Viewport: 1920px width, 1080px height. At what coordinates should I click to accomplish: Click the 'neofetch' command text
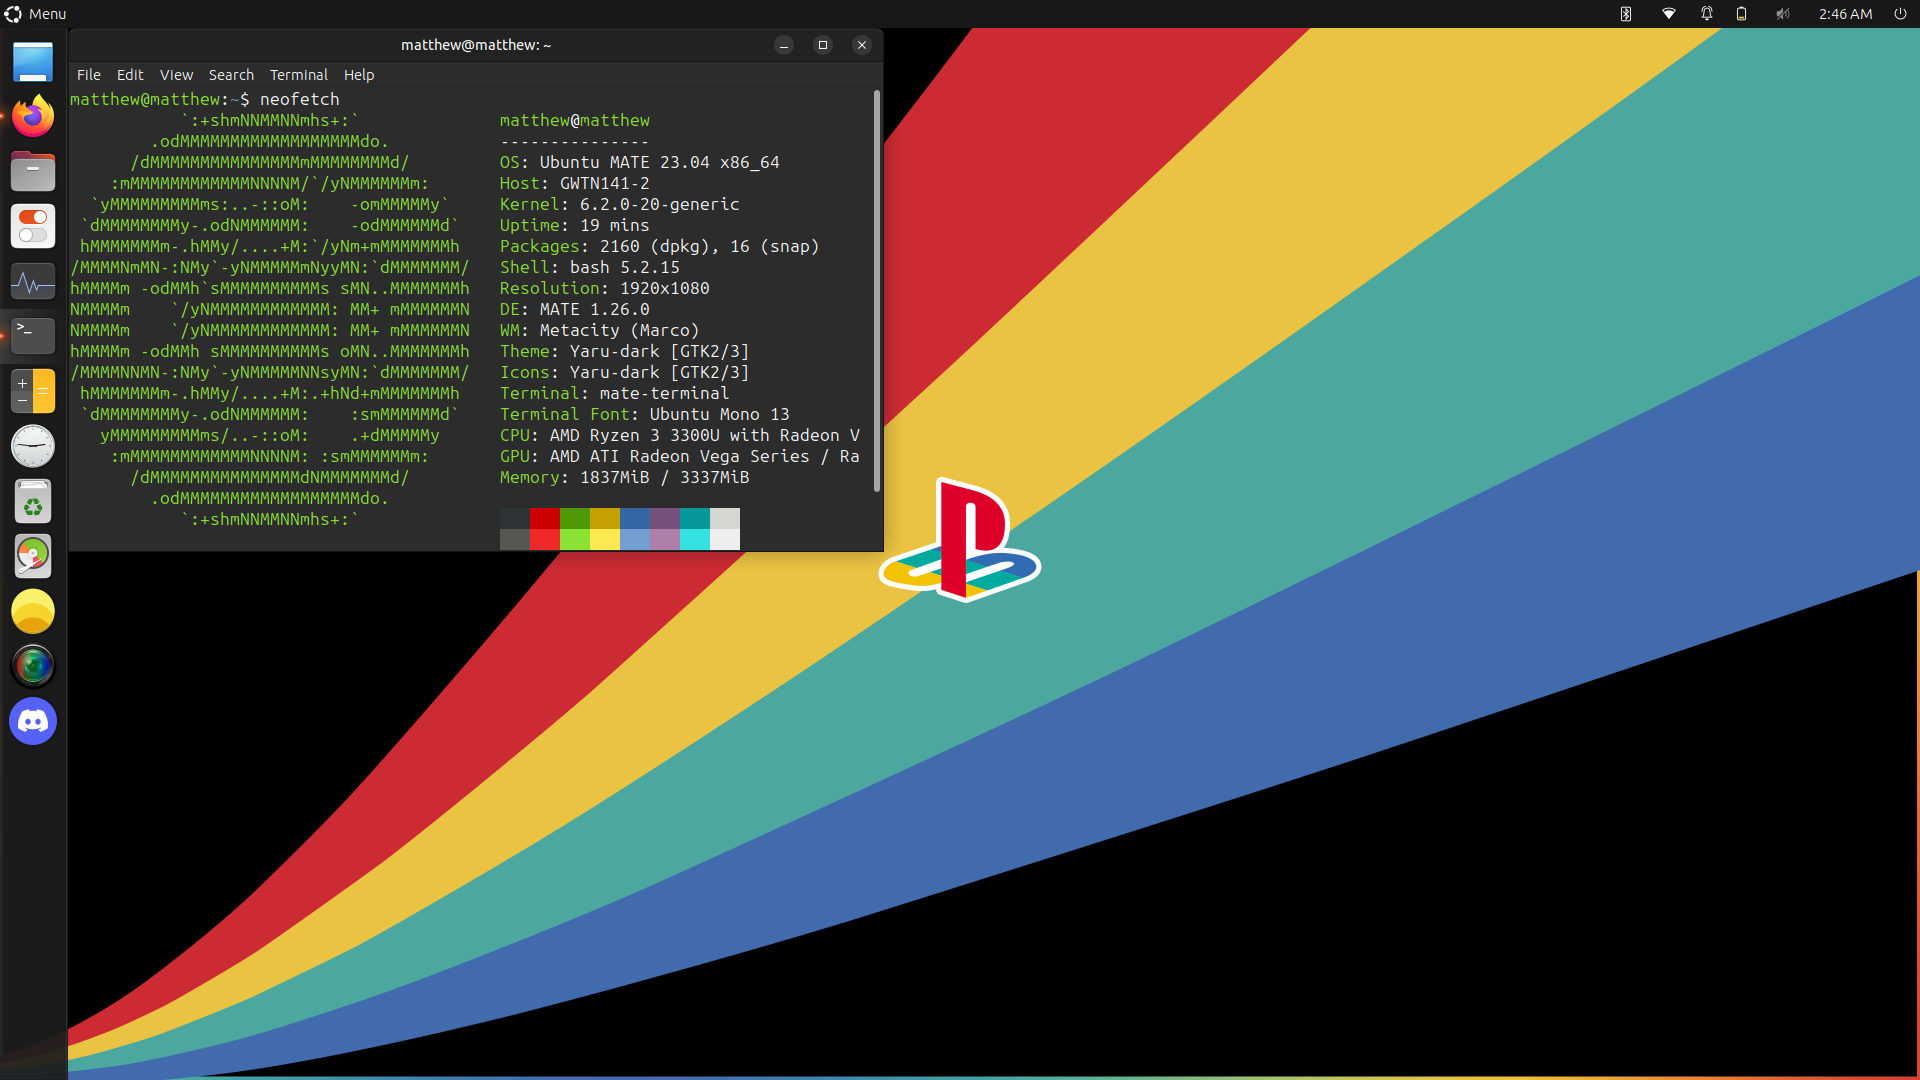[300, 99]
